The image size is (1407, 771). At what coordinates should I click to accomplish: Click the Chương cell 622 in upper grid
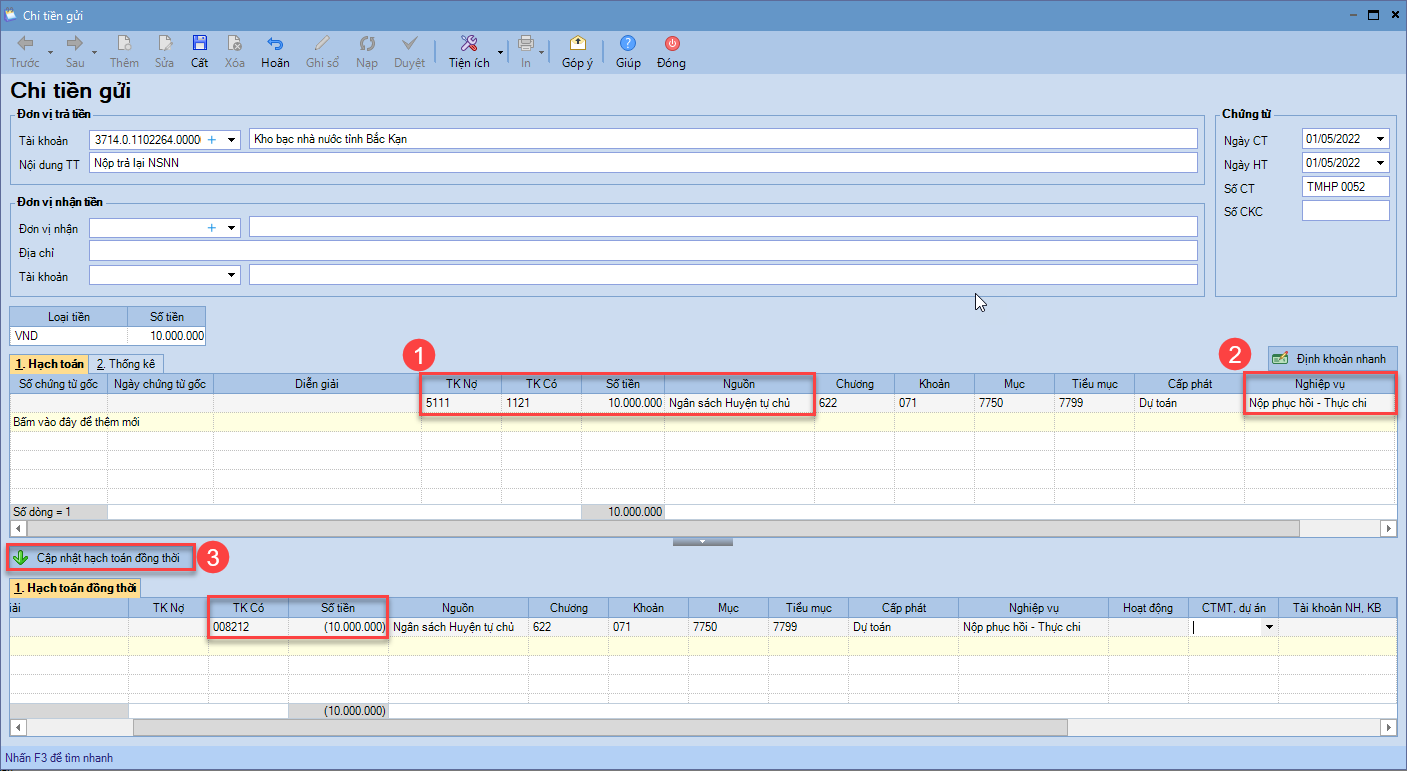[854, 403]
